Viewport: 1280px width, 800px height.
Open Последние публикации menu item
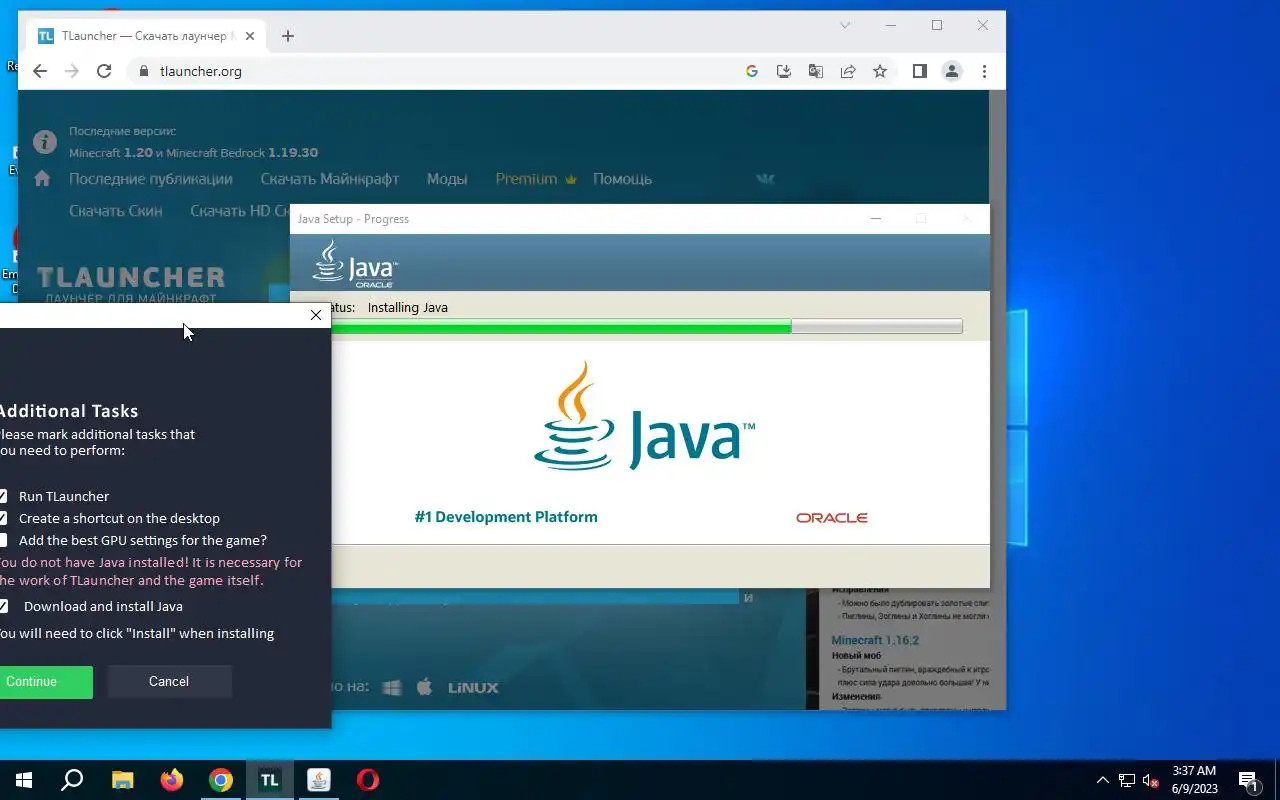[151, 179]
